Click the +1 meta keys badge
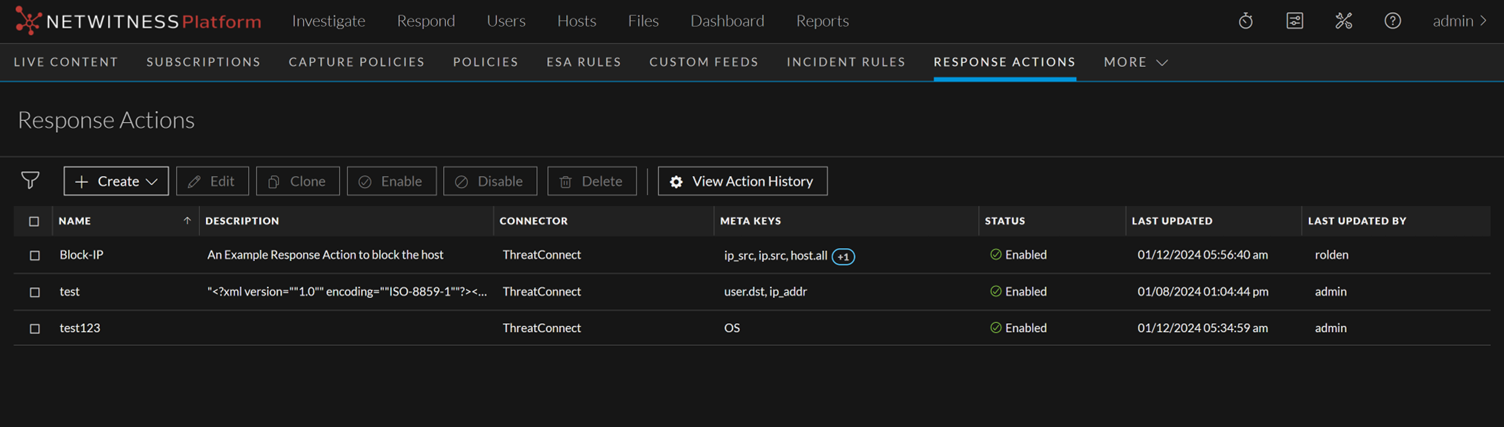Image resolution: width=1504 pixels, height=427 pixels. (843, 257)
